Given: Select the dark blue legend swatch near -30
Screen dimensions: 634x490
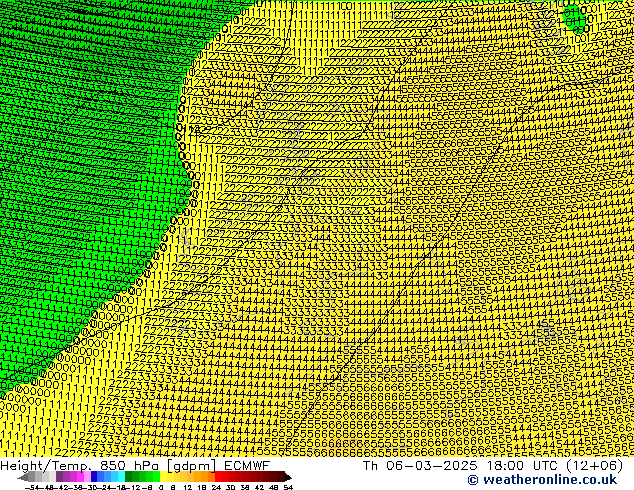Looking at the screenshot, I should point(94,476).
